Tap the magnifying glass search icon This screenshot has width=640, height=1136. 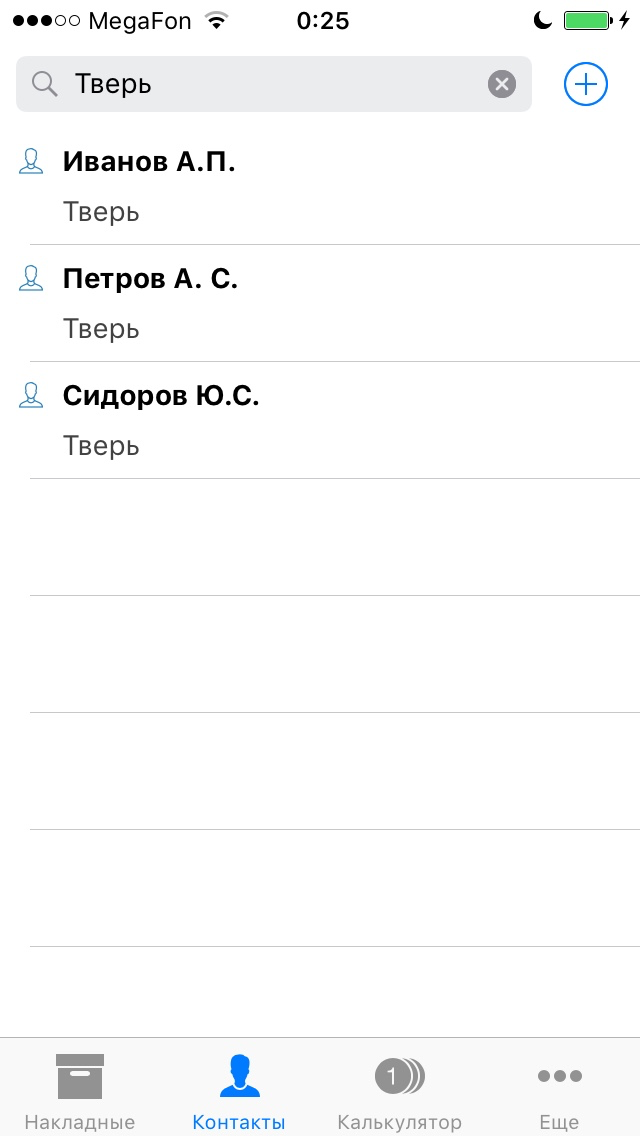tap(45, 85)
